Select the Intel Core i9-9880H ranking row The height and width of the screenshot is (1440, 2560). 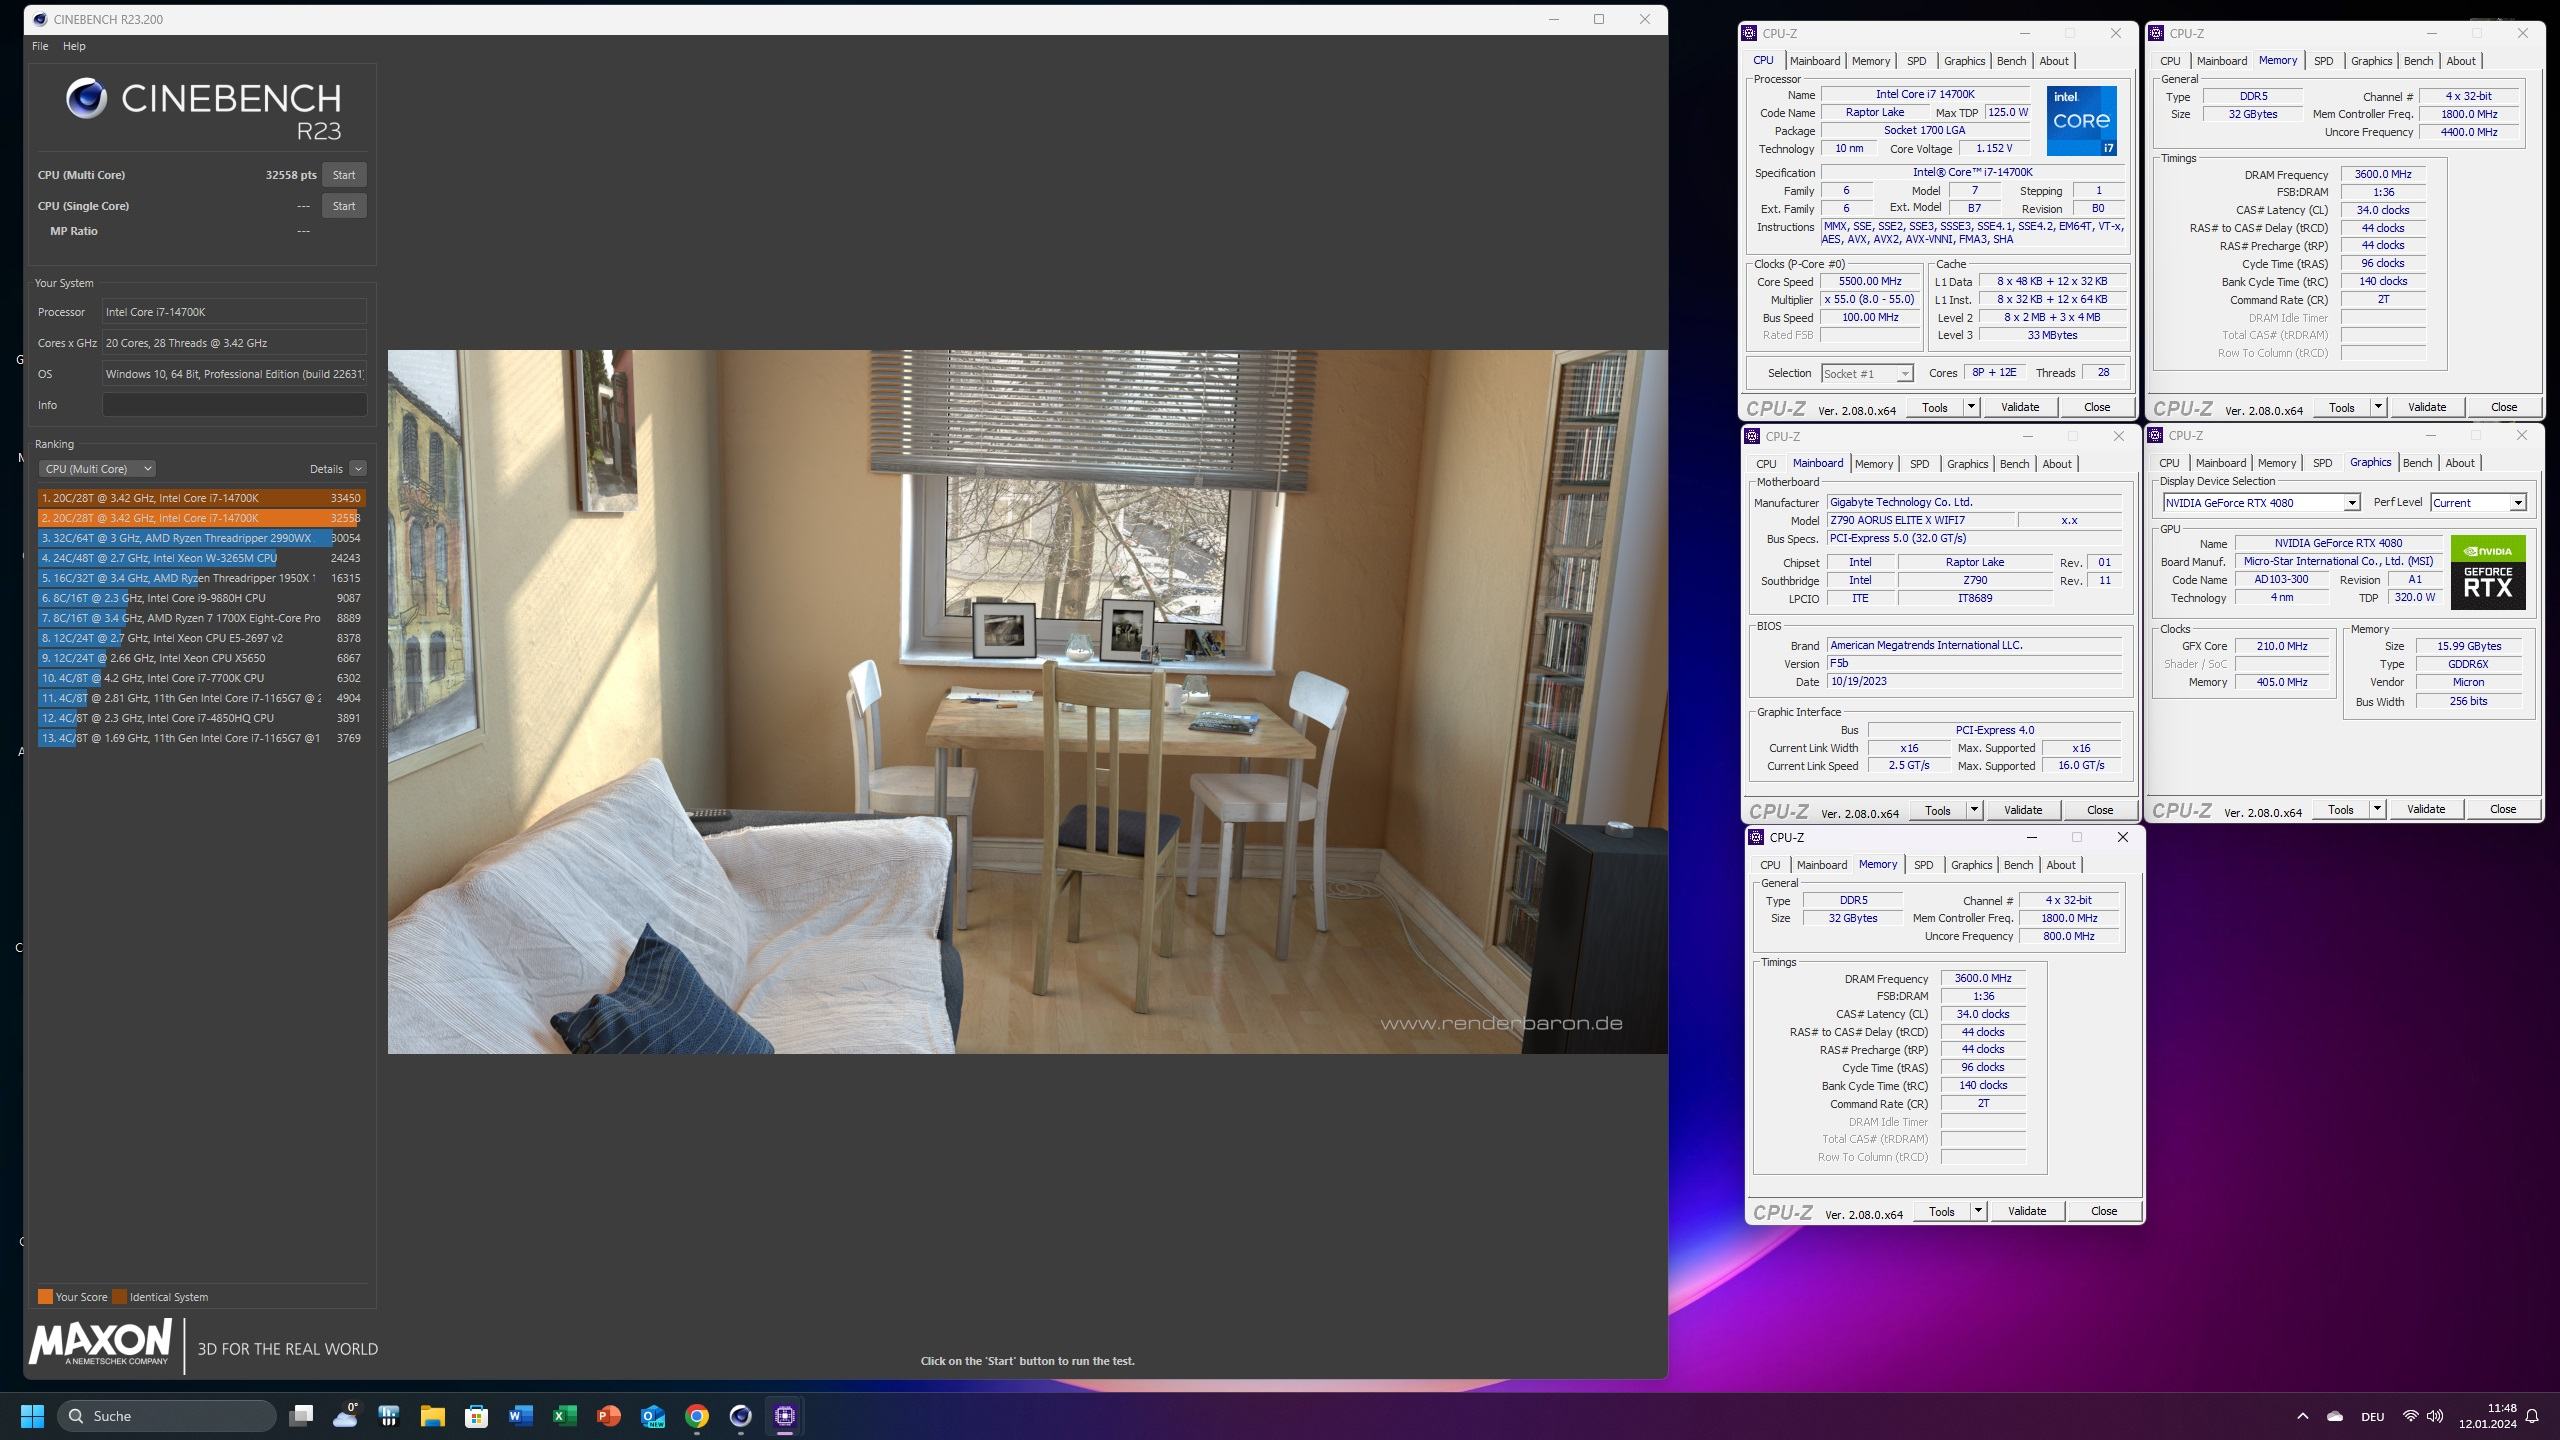pyautogui.click(x=202, y=598)
